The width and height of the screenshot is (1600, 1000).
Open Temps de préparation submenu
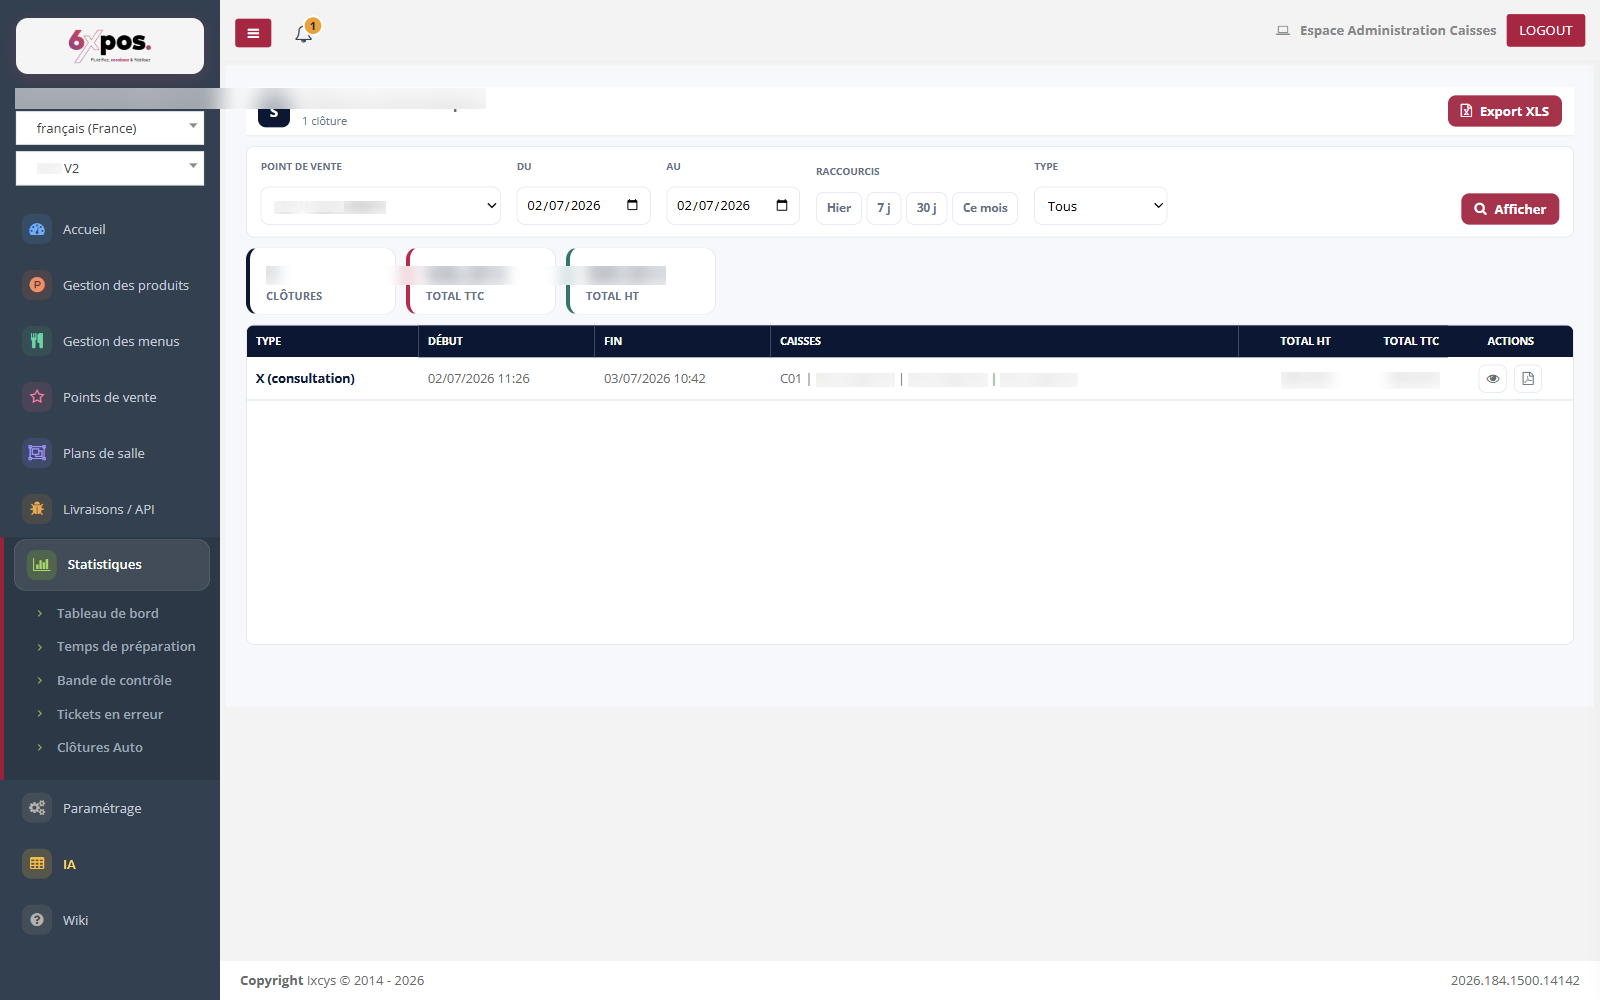pyautogui.click(x=126, y=646)
